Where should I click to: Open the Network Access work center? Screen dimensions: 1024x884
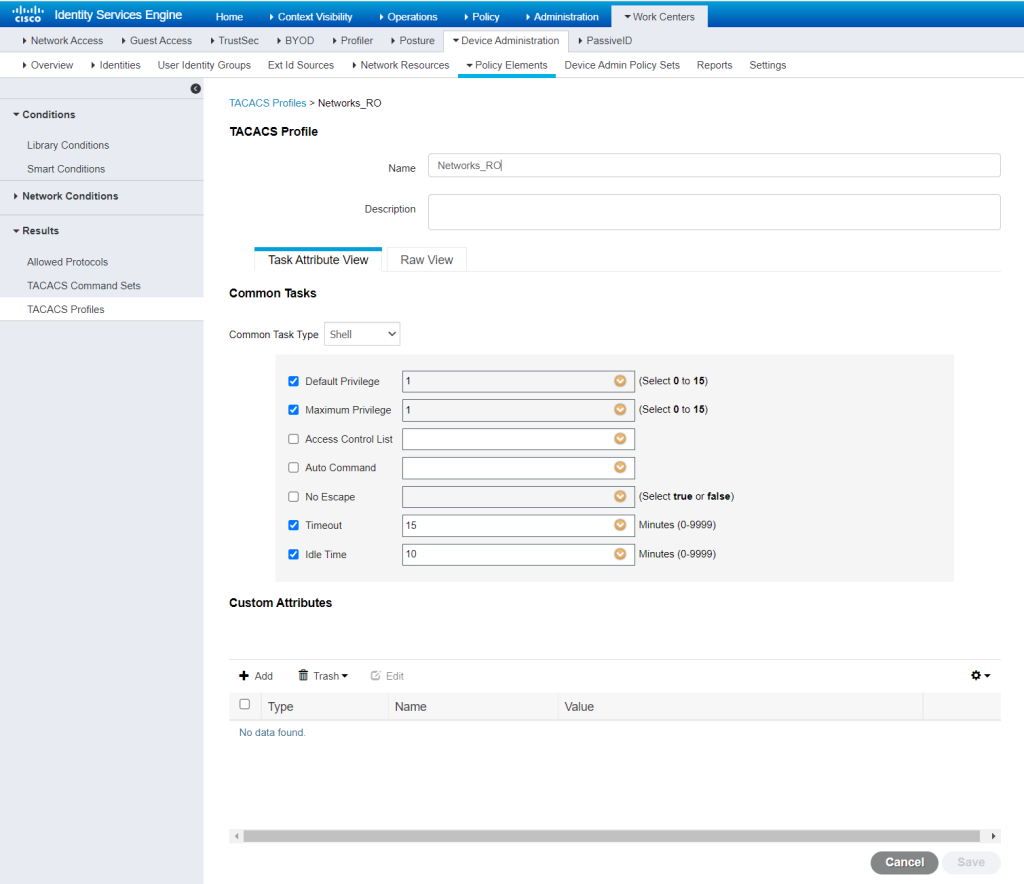[x=63, y=40]
